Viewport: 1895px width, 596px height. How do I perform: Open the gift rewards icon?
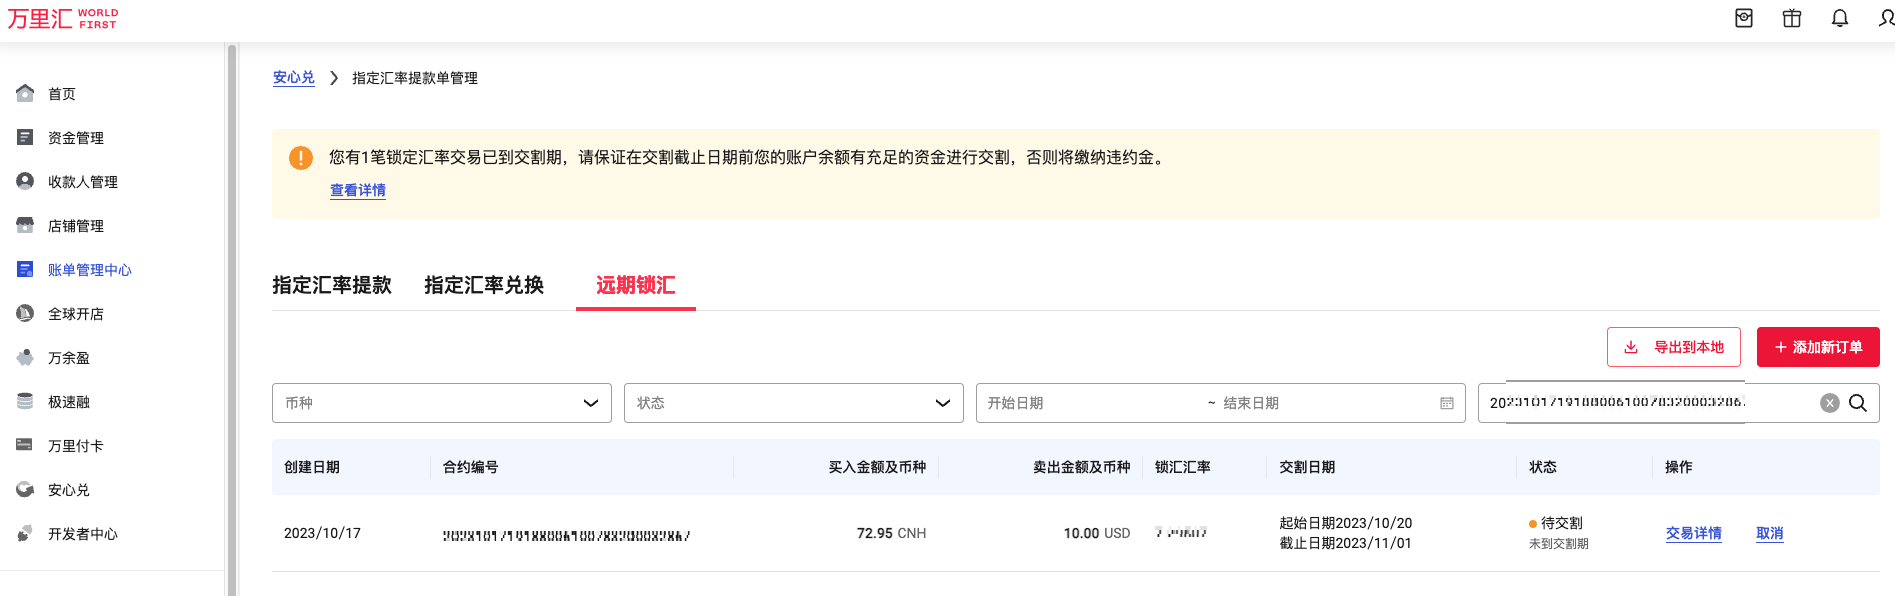[1791, 19]
